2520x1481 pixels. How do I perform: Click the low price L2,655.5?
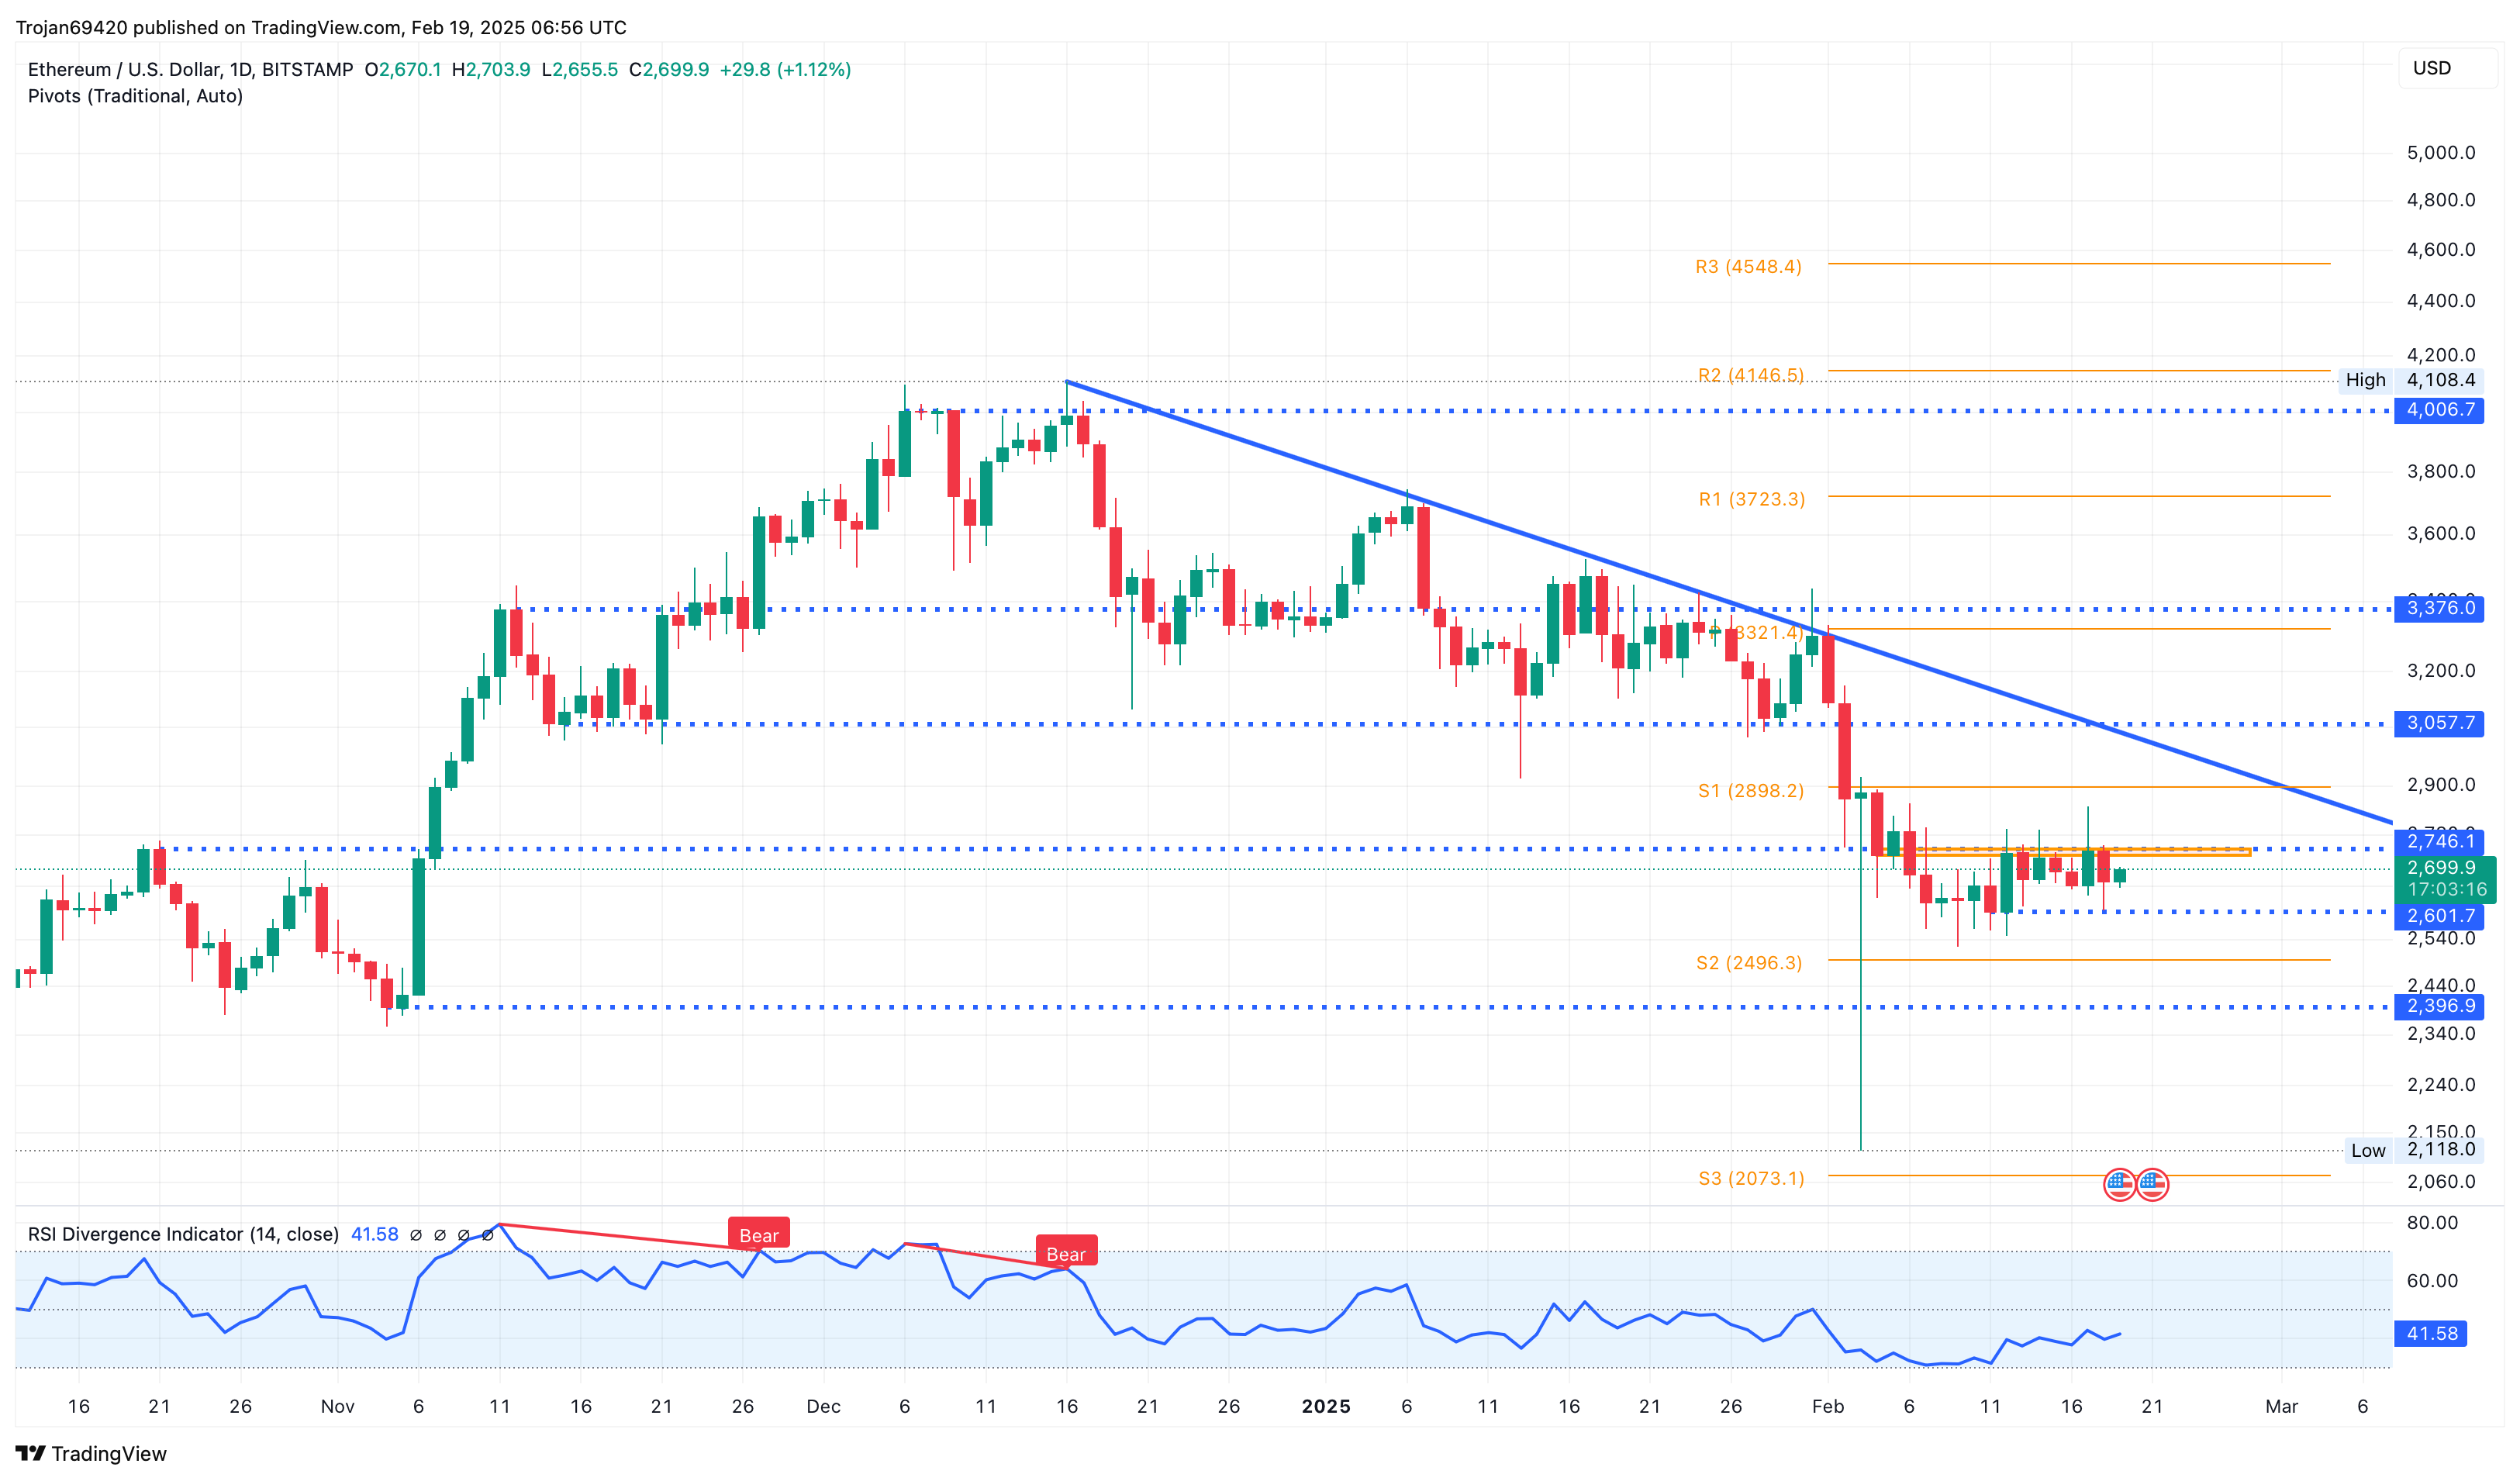(579, 69)
